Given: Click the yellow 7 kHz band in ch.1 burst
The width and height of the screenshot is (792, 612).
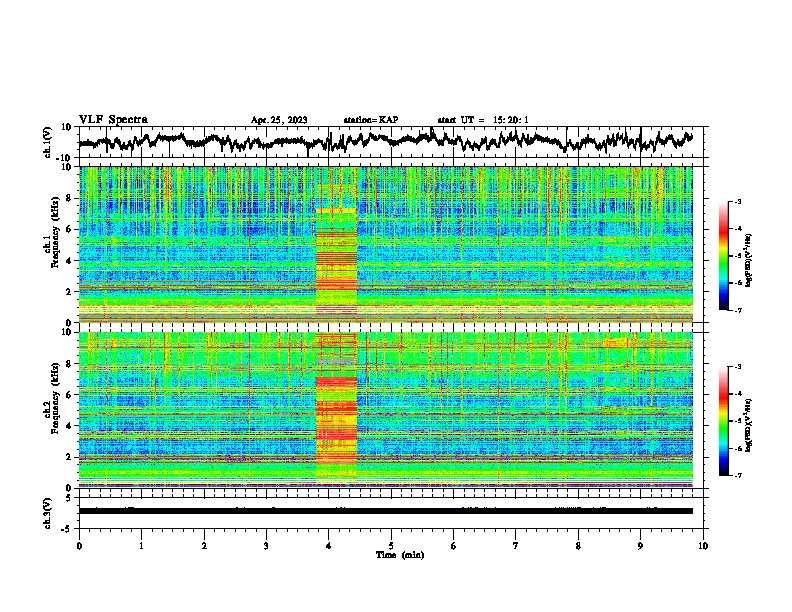Looking at the screenshot, I should pyautogui.click(x=336, y=210).
